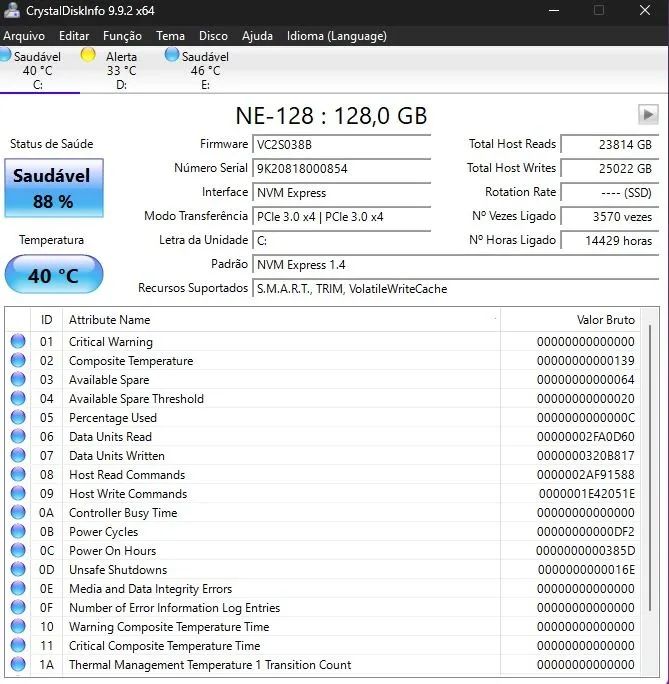Click the Attribute Name column header

[281, 320]
